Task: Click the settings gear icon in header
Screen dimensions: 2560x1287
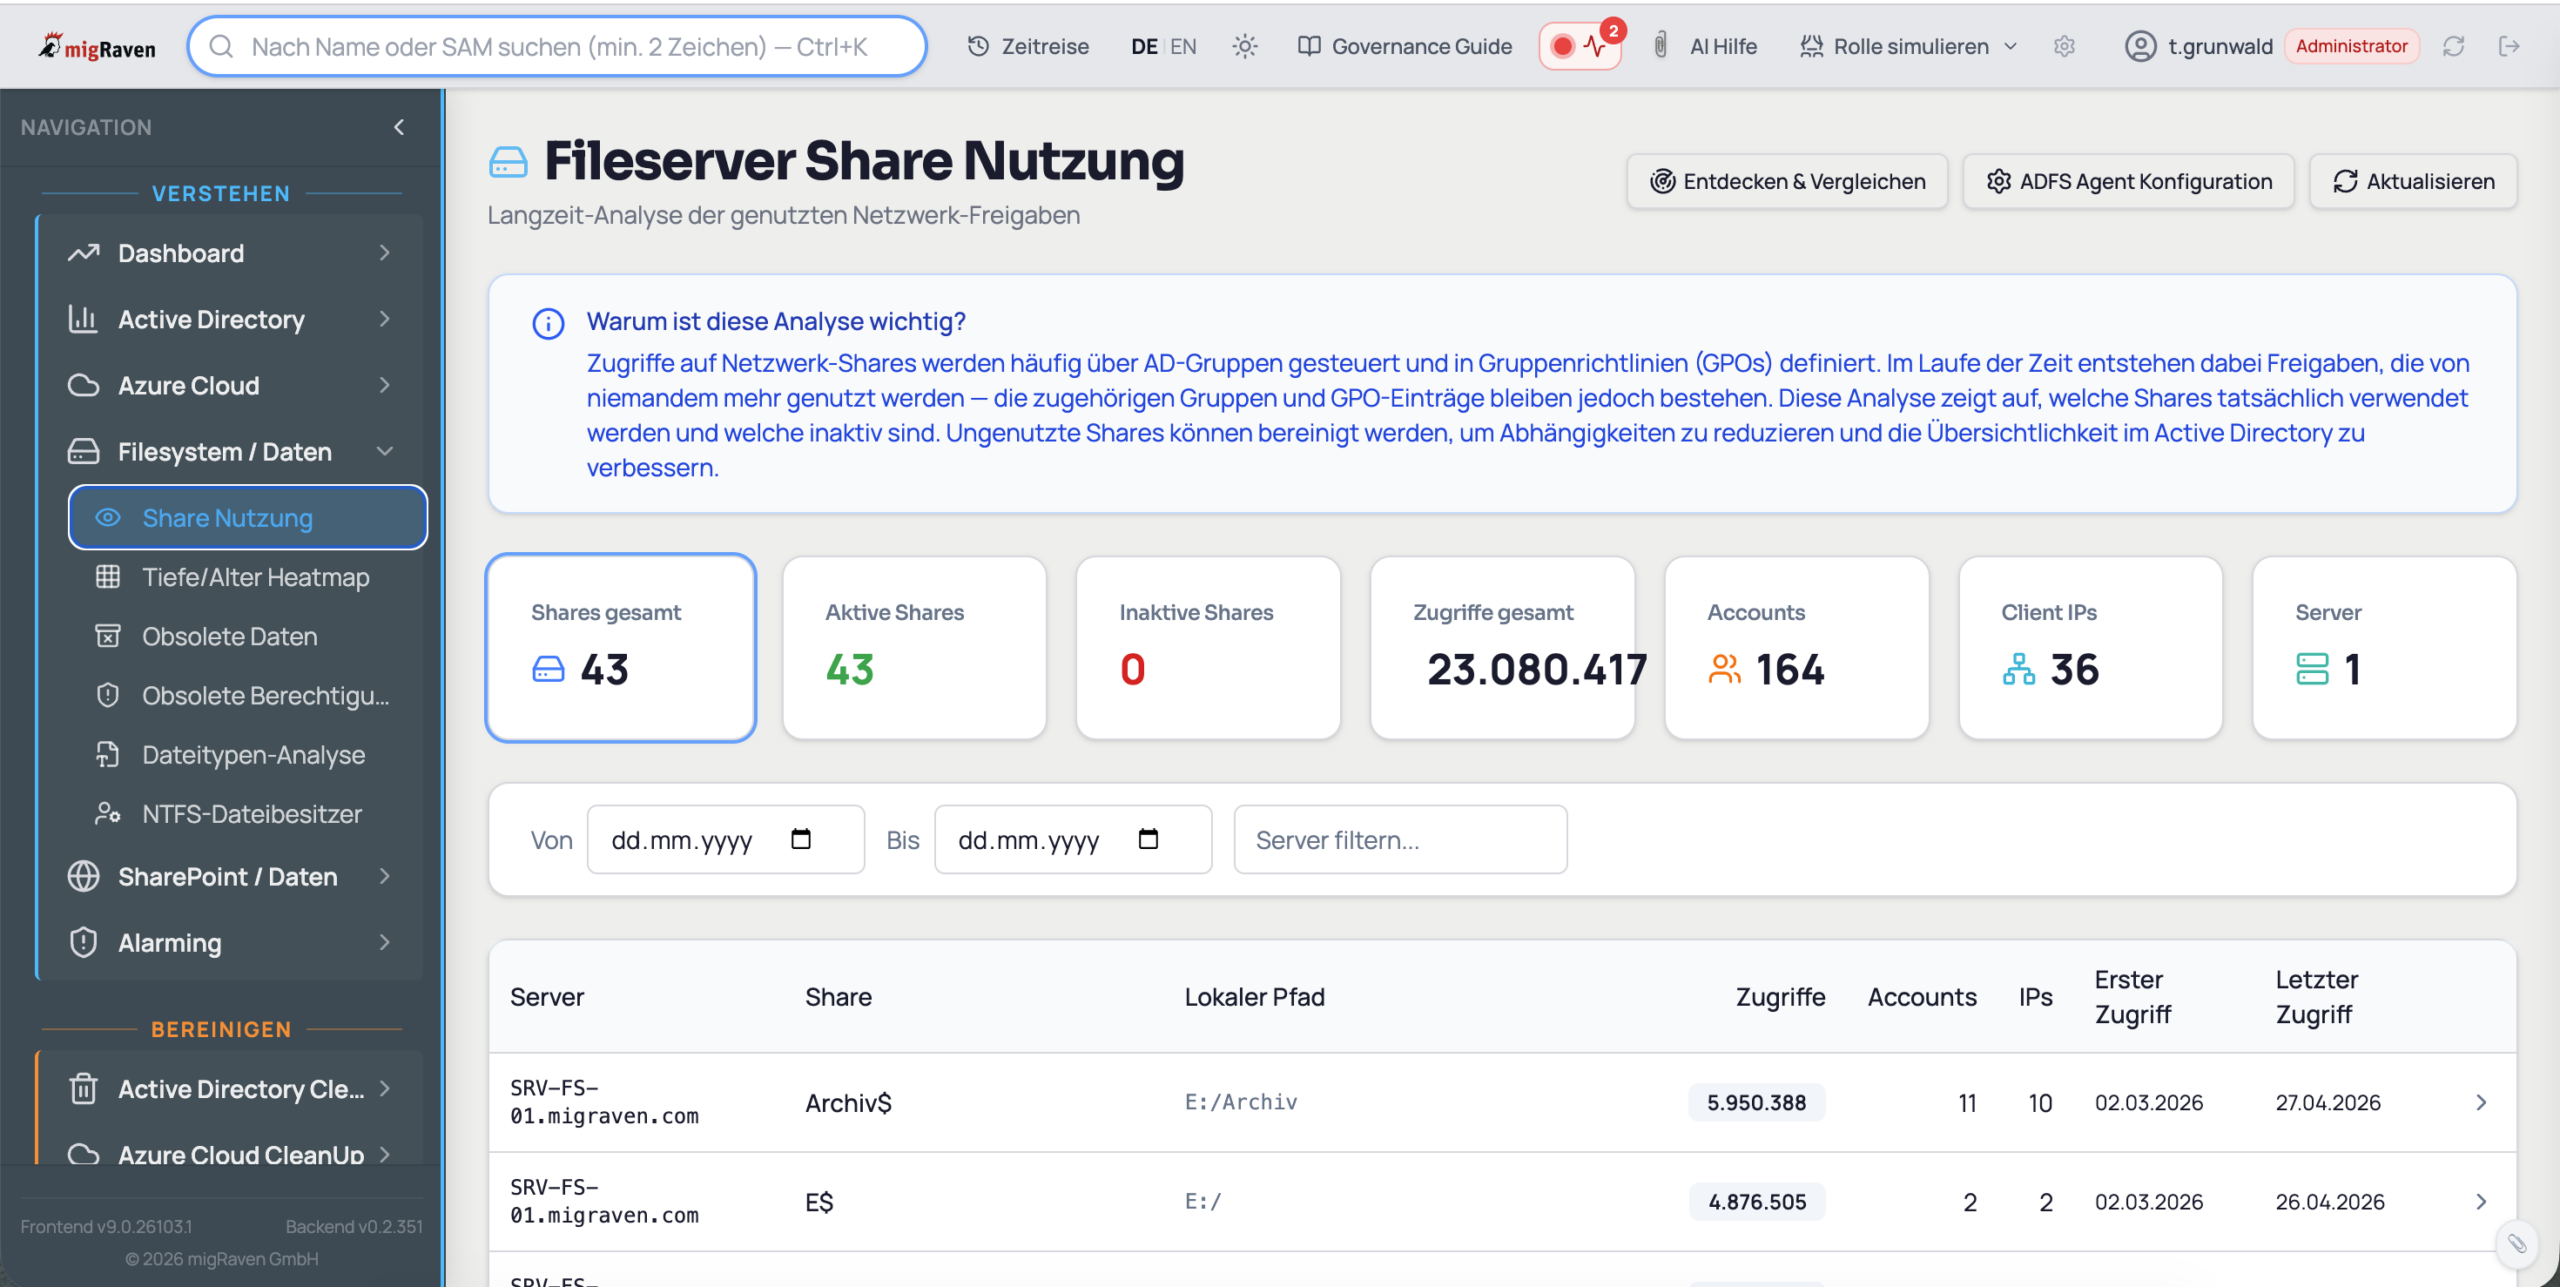Action: pyautogui.click(x=2064, y=46)
